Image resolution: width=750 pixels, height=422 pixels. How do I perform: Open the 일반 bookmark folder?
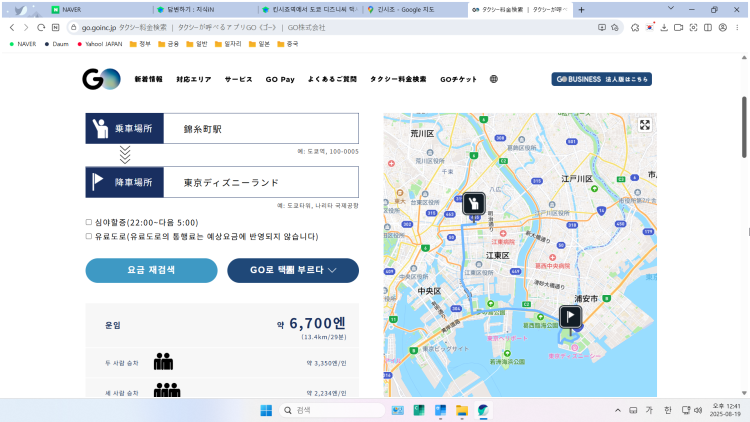point(197,44)
